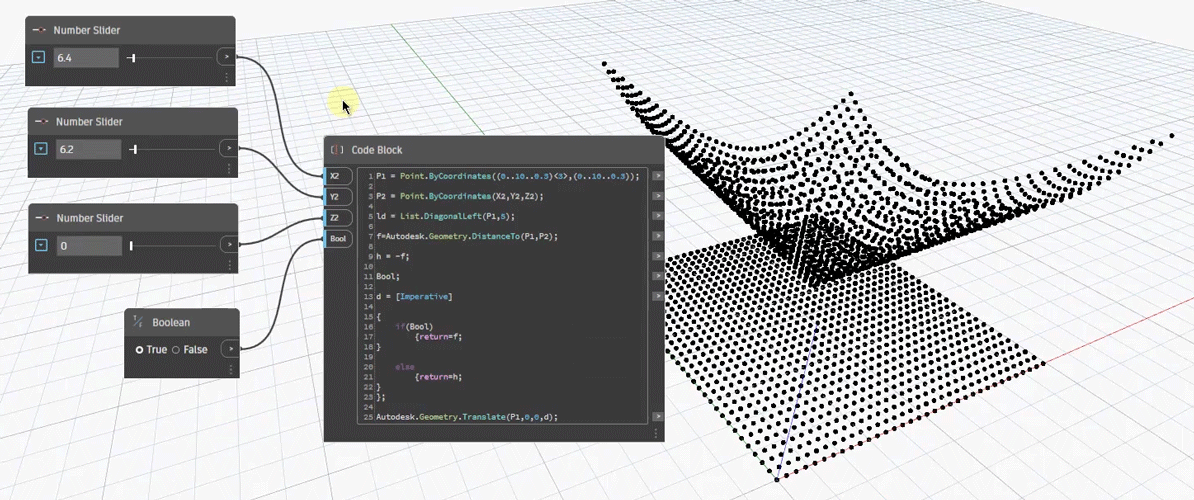This screenshot has height=500, width=1194.
Task: Click Code Block output port for Bool; line
Action: click(657, 275)
